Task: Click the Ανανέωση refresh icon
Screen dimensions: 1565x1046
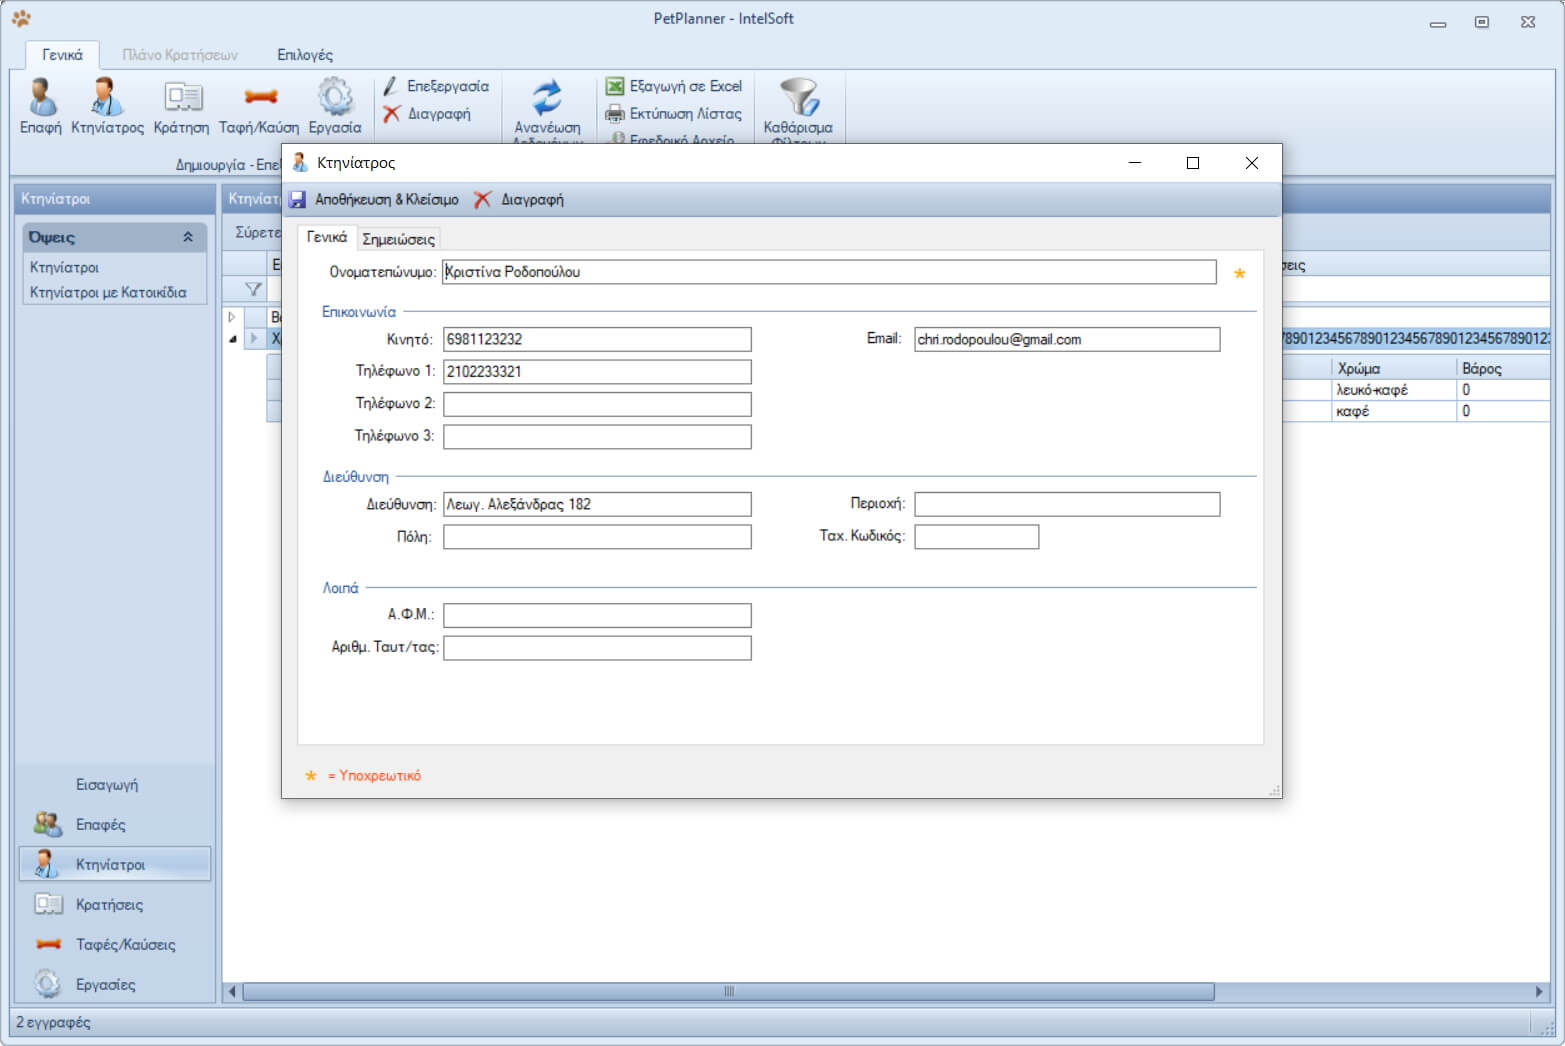Action: (x=547, y=98)
